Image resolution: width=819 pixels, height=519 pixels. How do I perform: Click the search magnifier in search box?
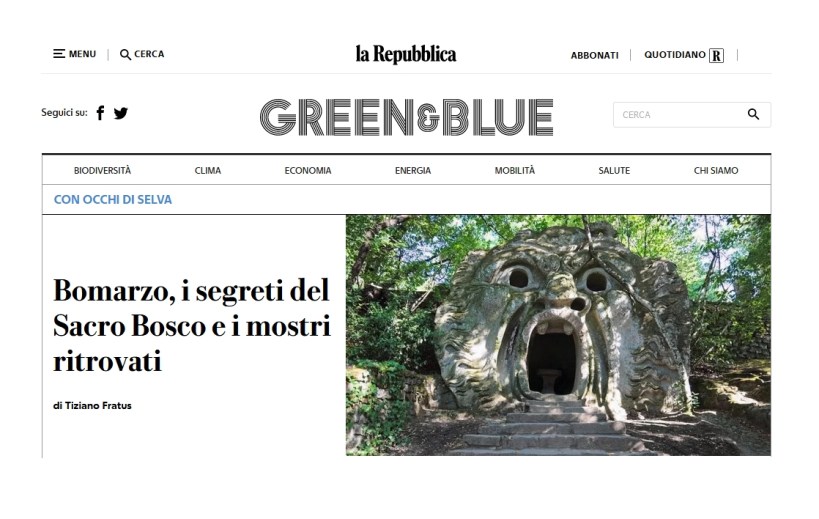coord(753,114)
